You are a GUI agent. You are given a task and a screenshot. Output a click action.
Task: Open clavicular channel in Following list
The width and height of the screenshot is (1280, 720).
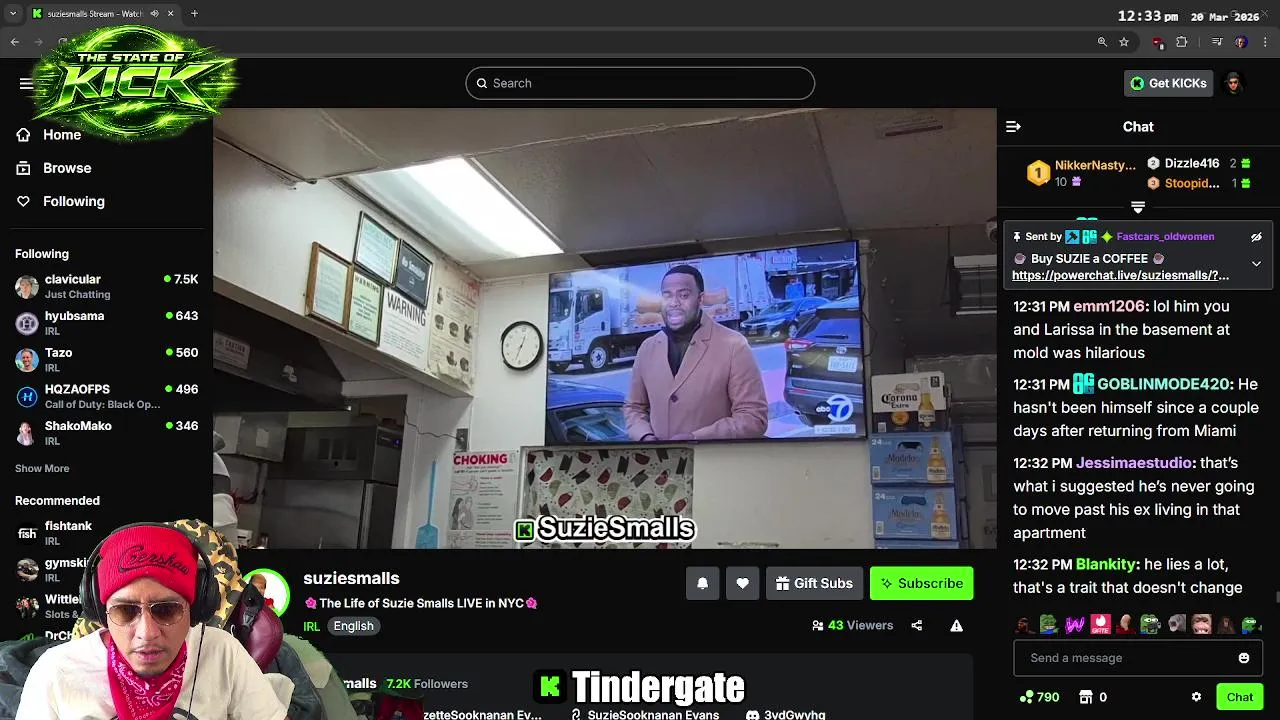pyautogui.click(x=106, y=286)
